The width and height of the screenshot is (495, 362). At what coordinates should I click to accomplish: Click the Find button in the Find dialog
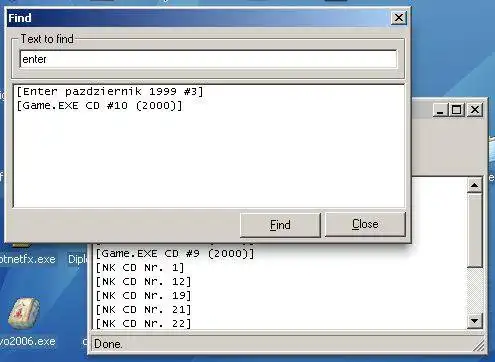point(280,225)
